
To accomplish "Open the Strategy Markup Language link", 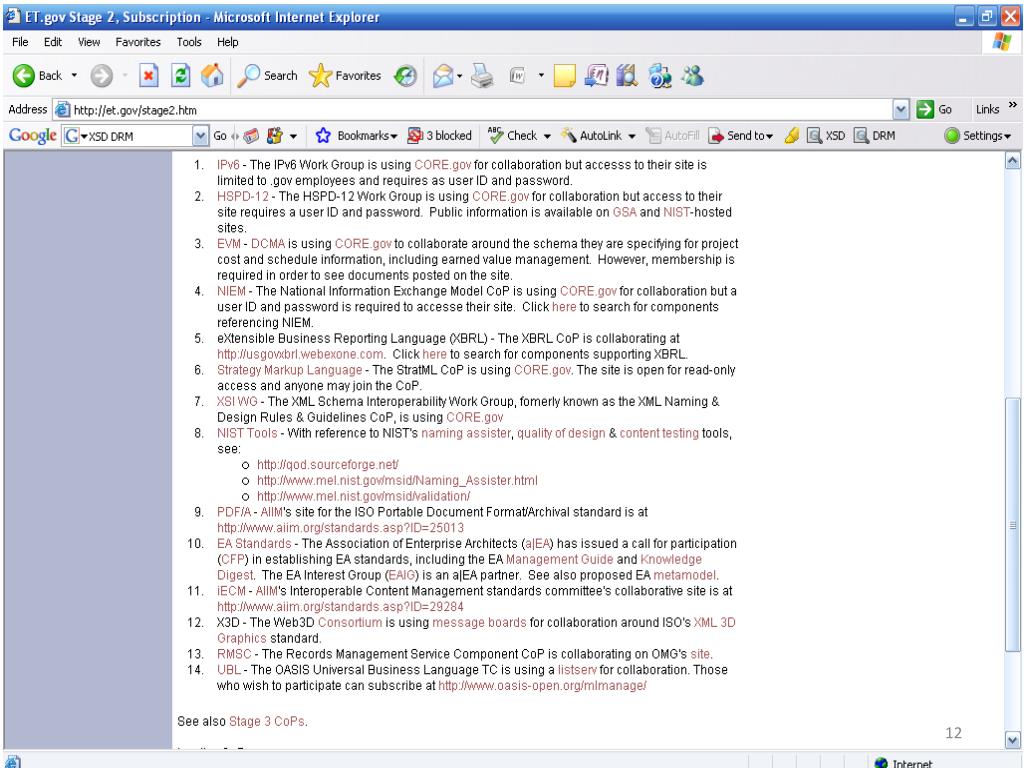I will 289,370.
